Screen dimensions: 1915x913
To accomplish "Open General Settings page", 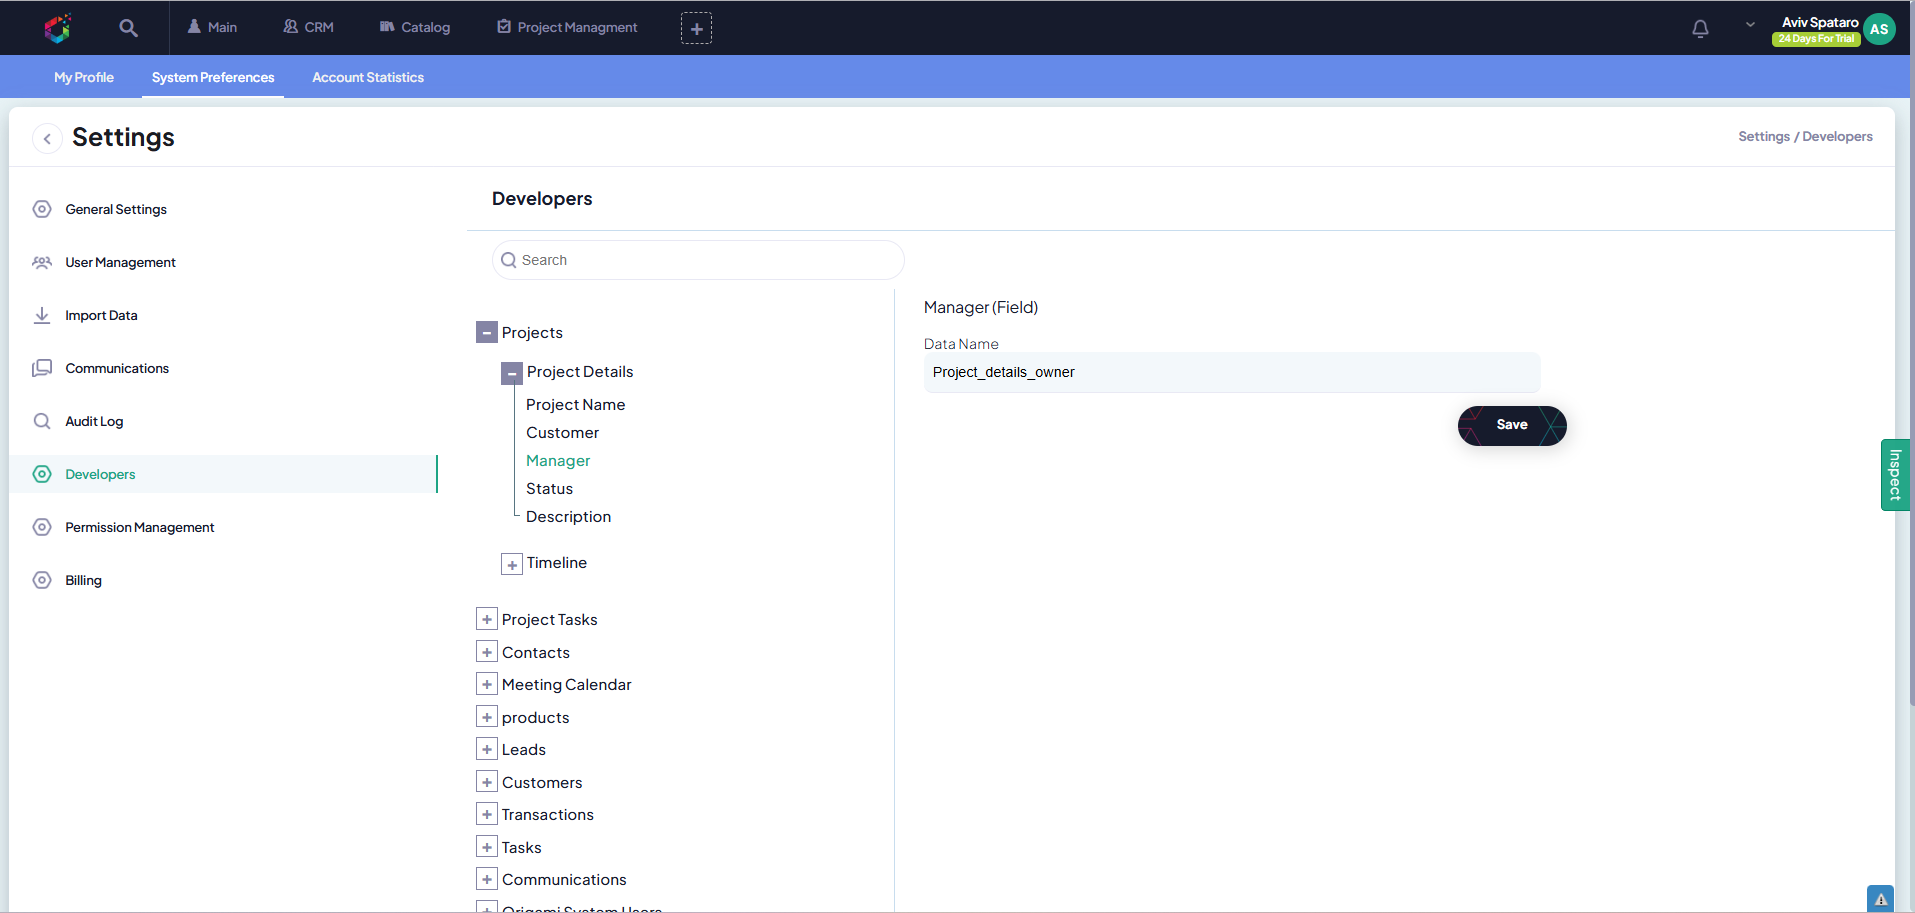I will point(116,209).
